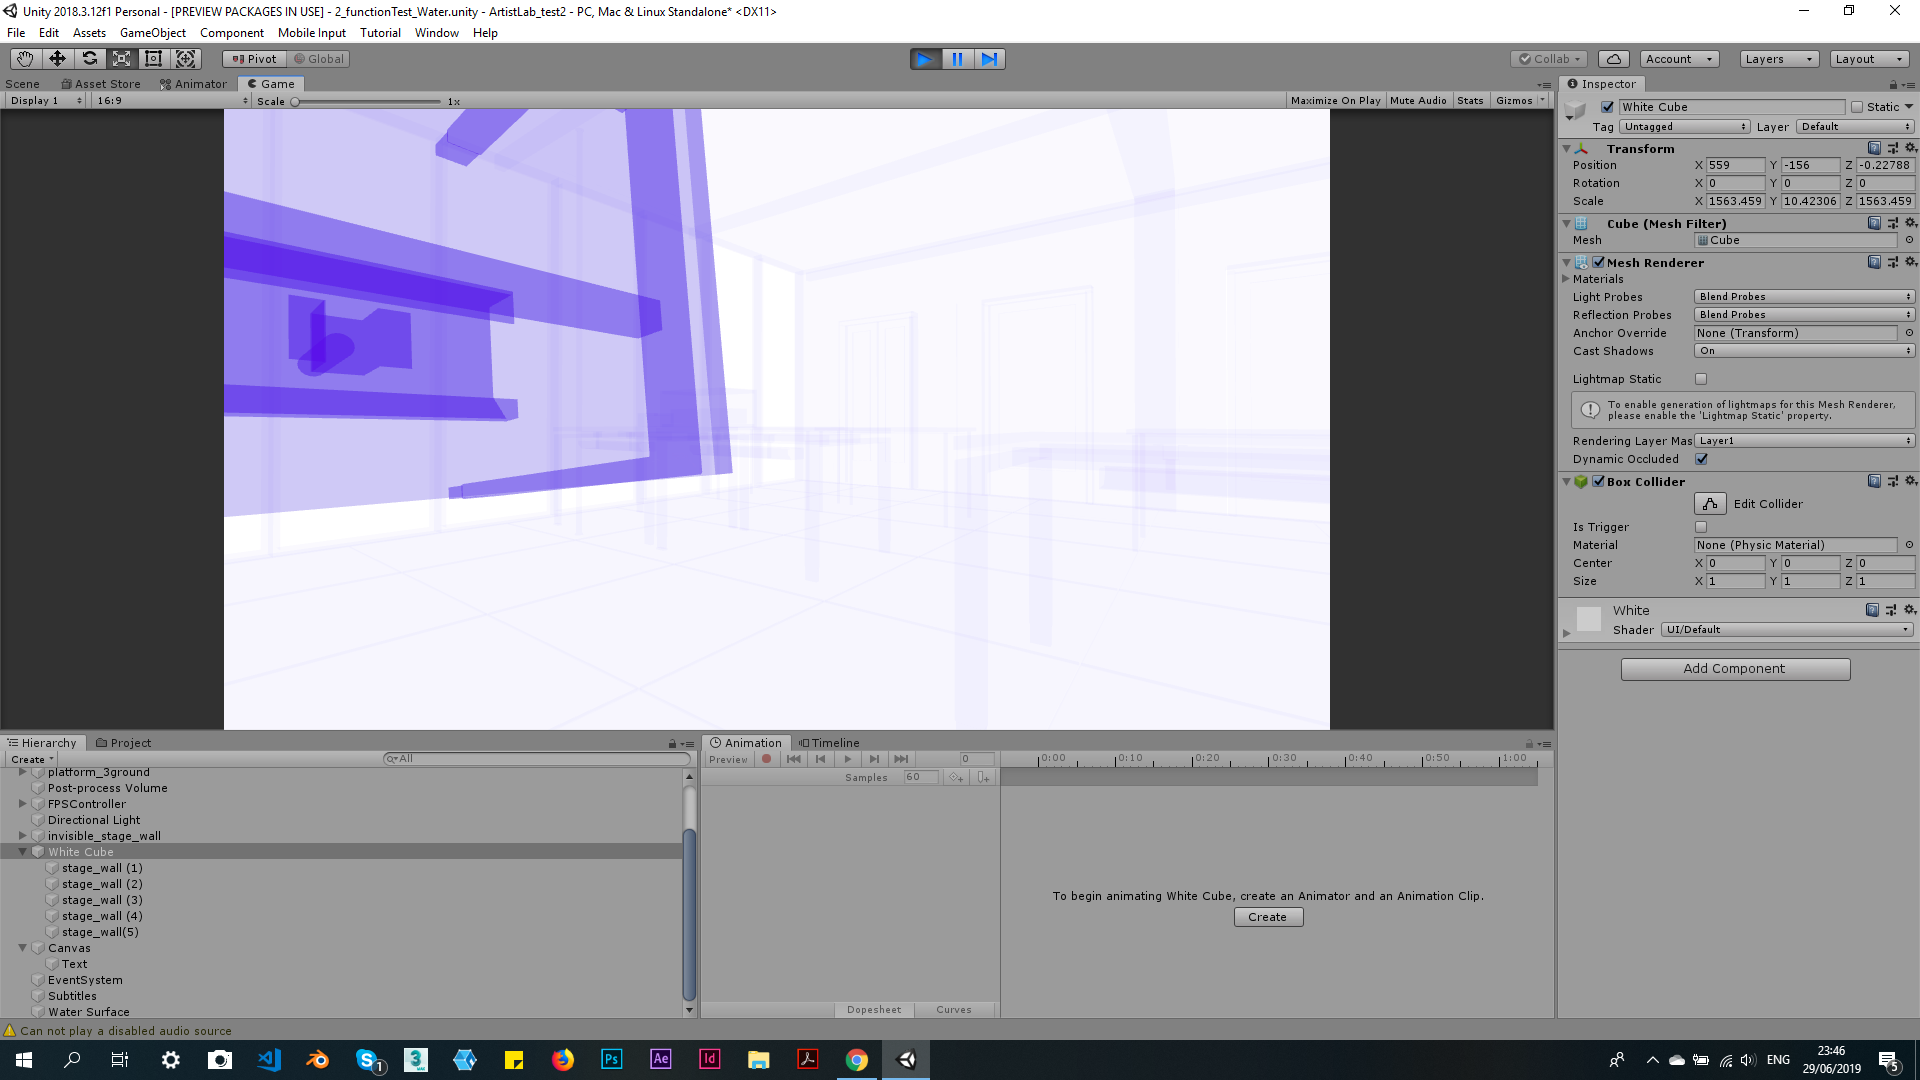Click the Pause button
This screenshot has height=1080, width=1920.
pos(957,59)
